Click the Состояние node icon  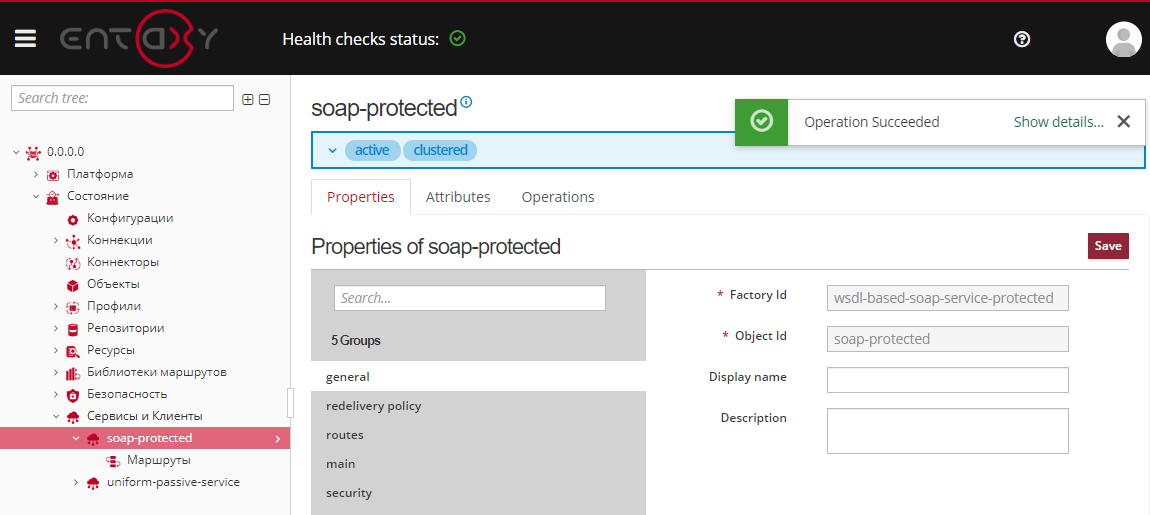[x=53, y=197]
